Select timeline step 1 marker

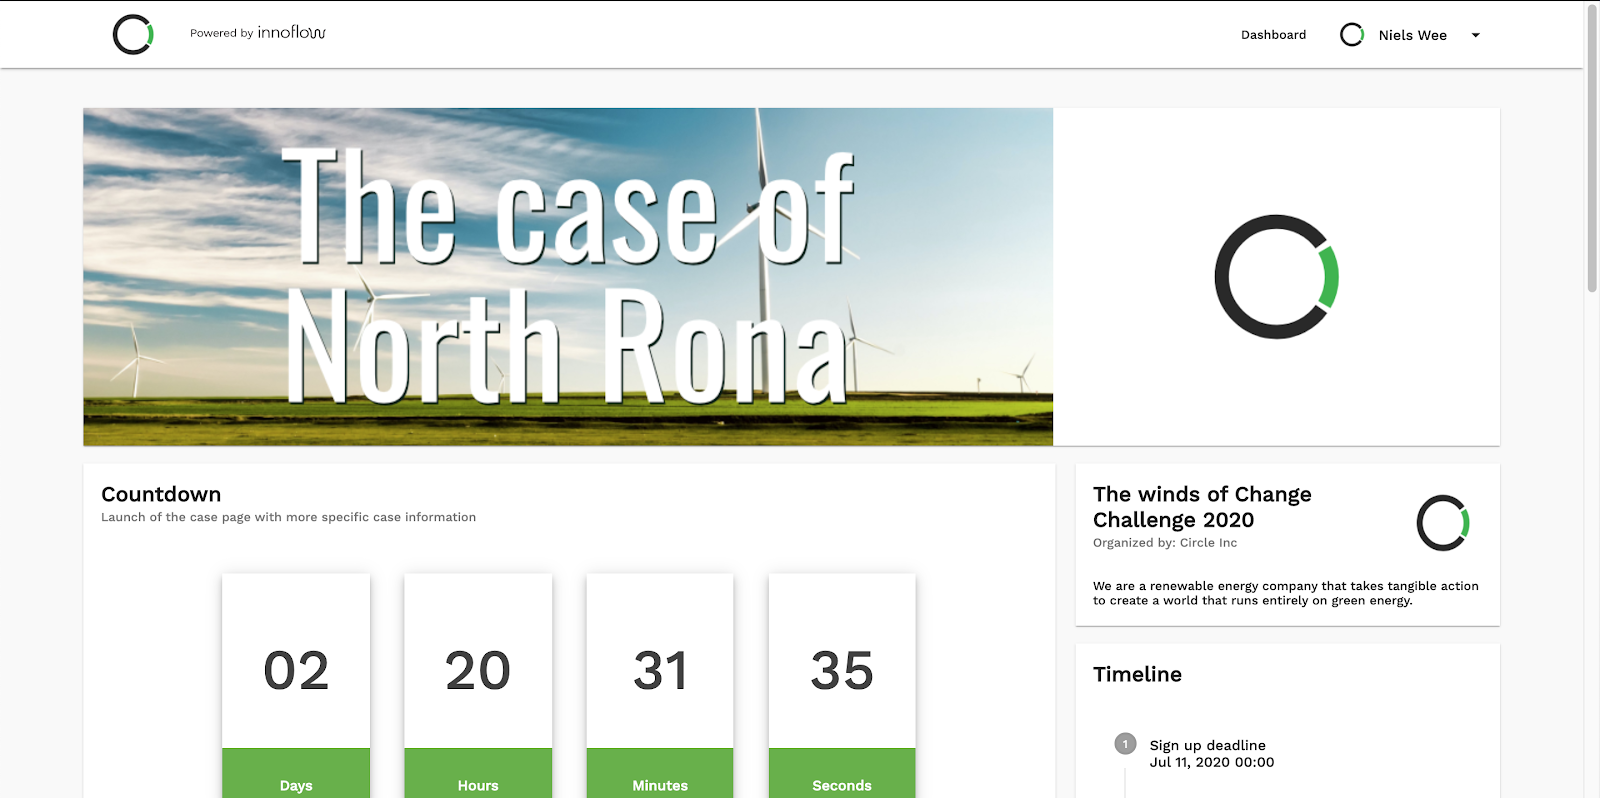tap(1125, 744)
